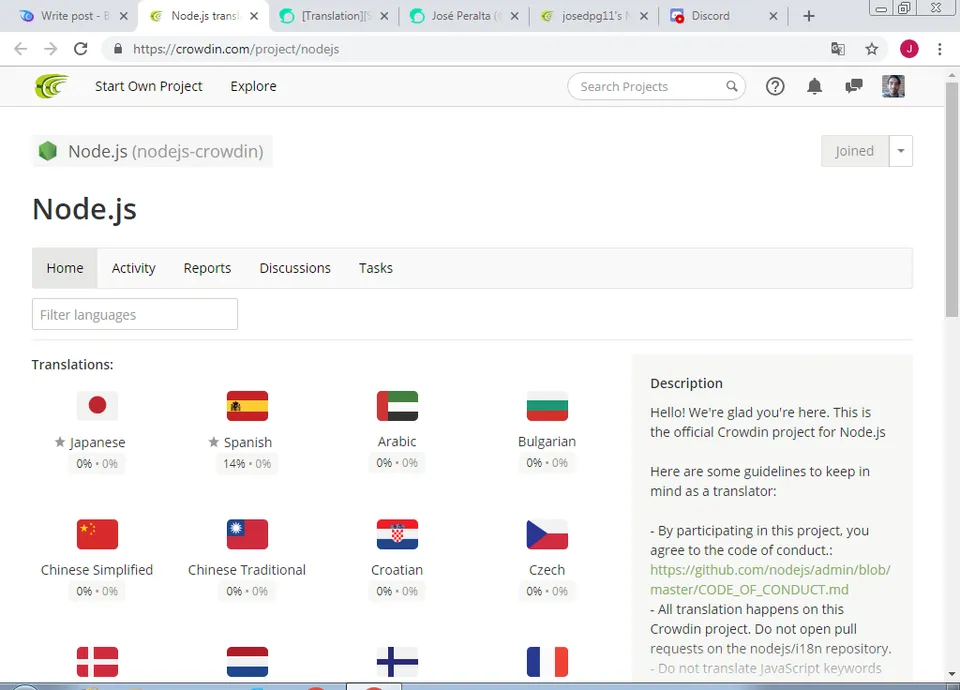Open the Japanese language link
This screenshot has width=960, height=690.
pyautogui.click(x=97, y=442)
